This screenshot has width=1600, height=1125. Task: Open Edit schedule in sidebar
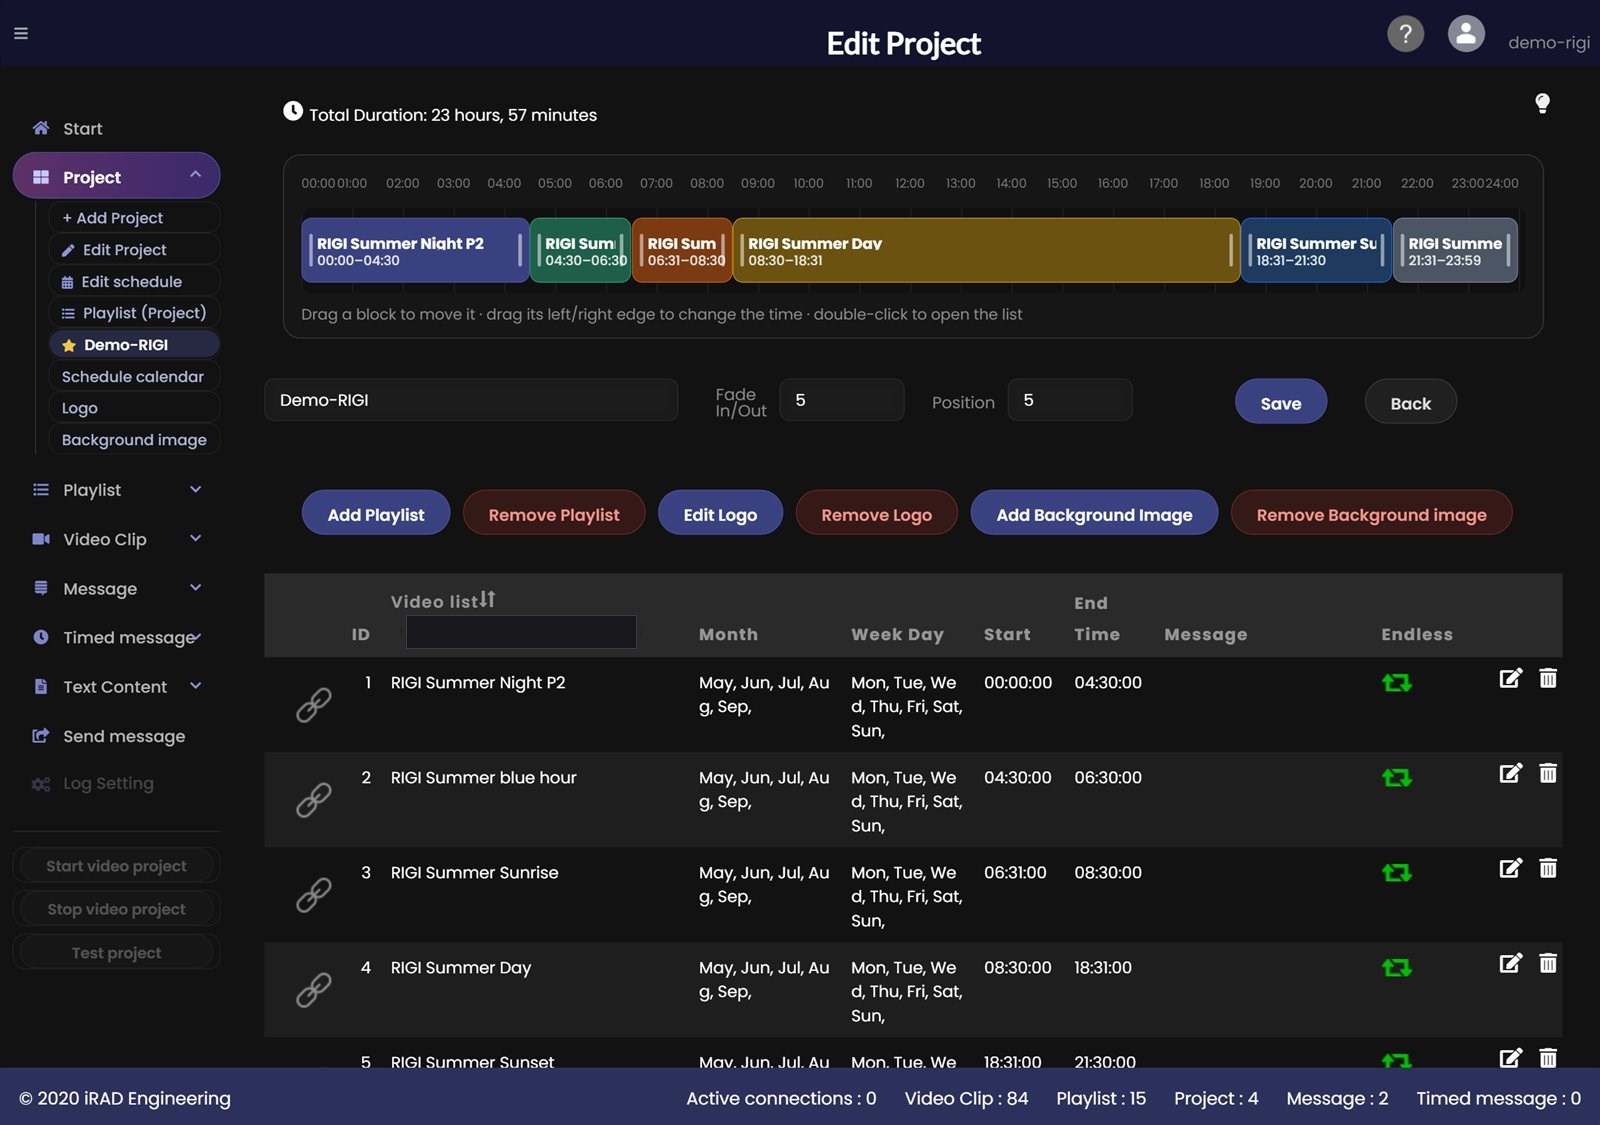pos(133,281)
